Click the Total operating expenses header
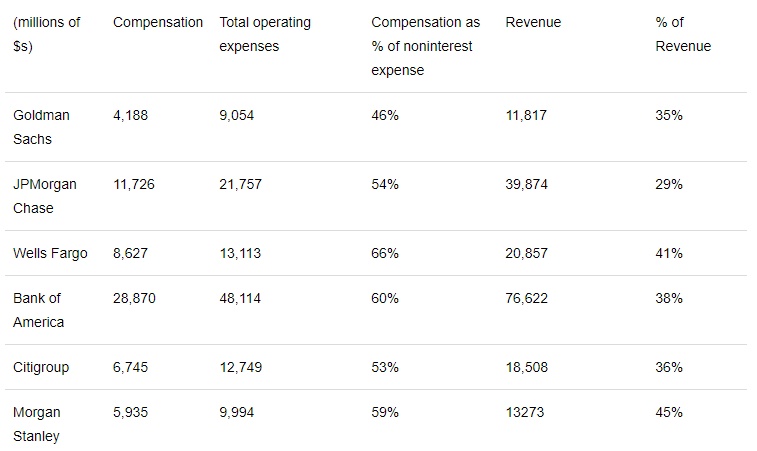 (x=265, y=34)
